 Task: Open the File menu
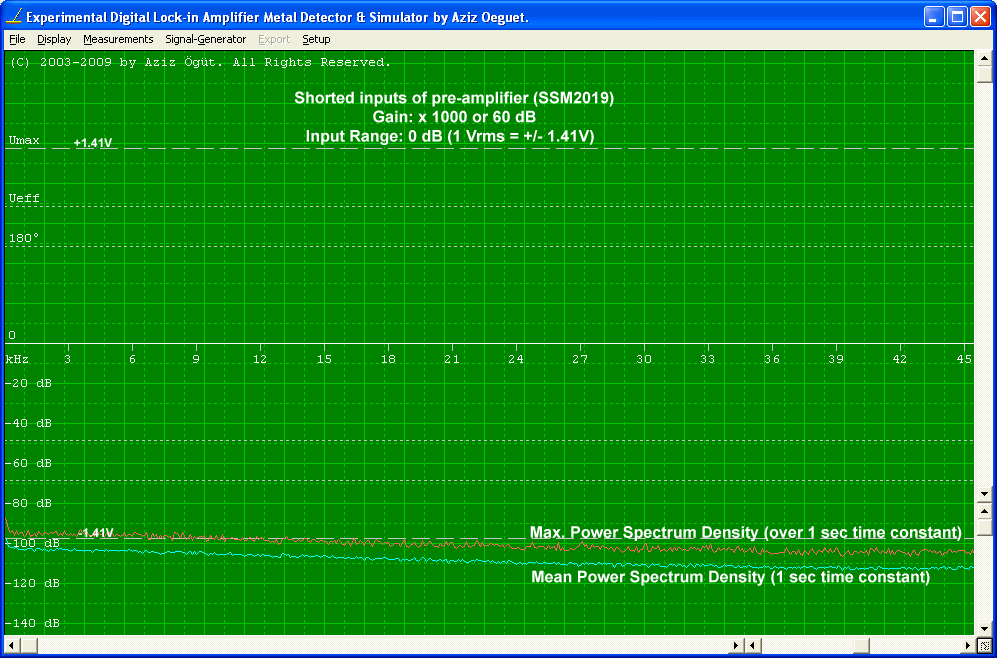(x=17, y=39)
